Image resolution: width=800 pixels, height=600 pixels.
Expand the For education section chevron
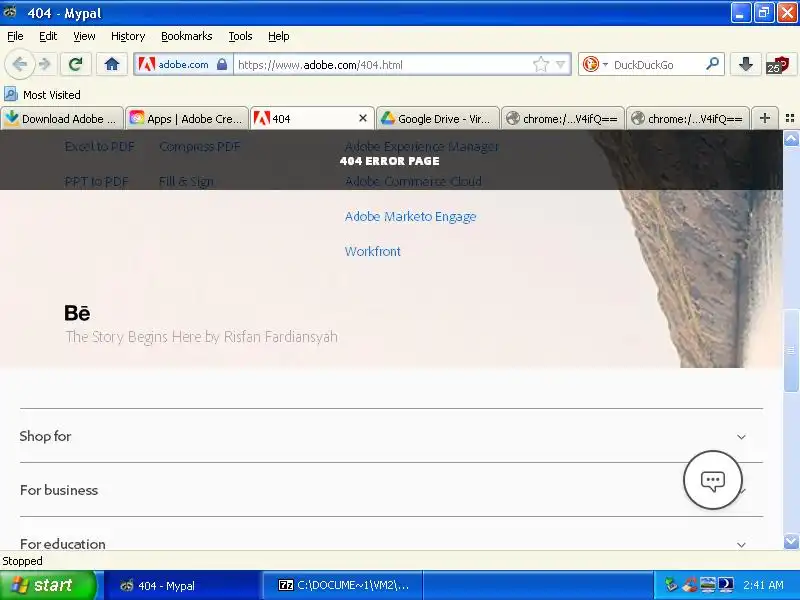click(741, 544)
